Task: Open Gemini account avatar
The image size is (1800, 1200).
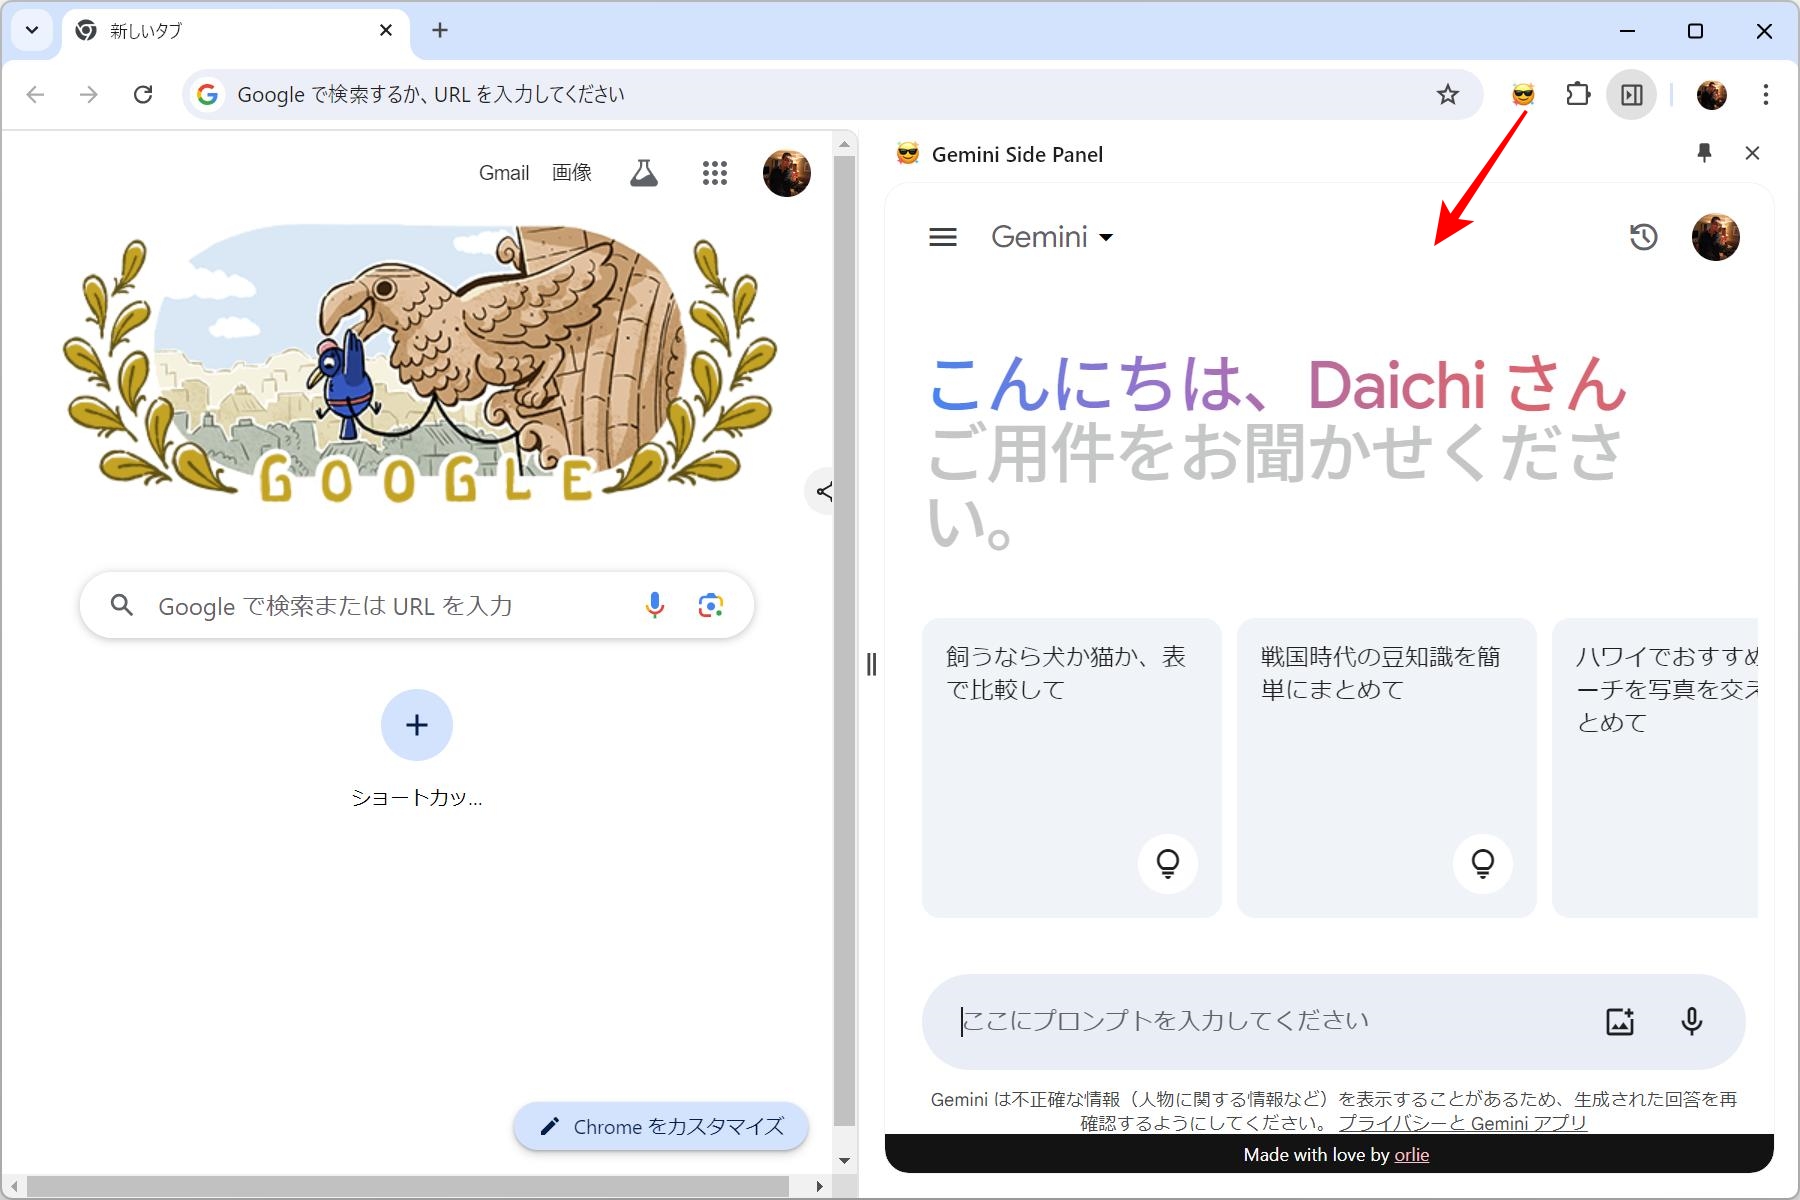Action: point(1716,237)
